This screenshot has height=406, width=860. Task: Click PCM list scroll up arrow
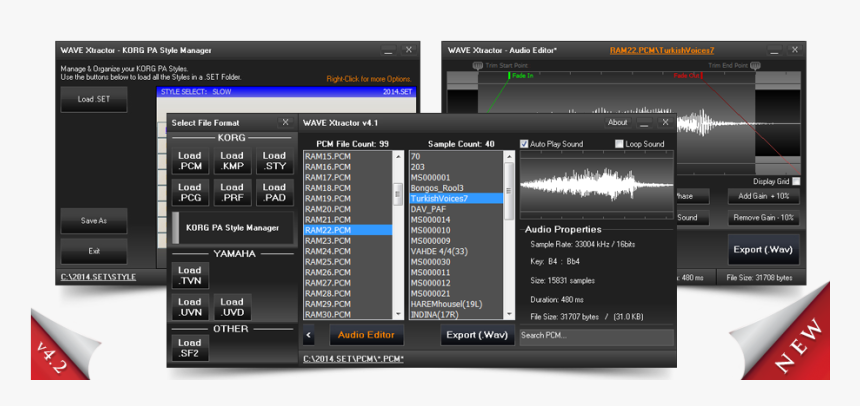click(x=398, y=156)
